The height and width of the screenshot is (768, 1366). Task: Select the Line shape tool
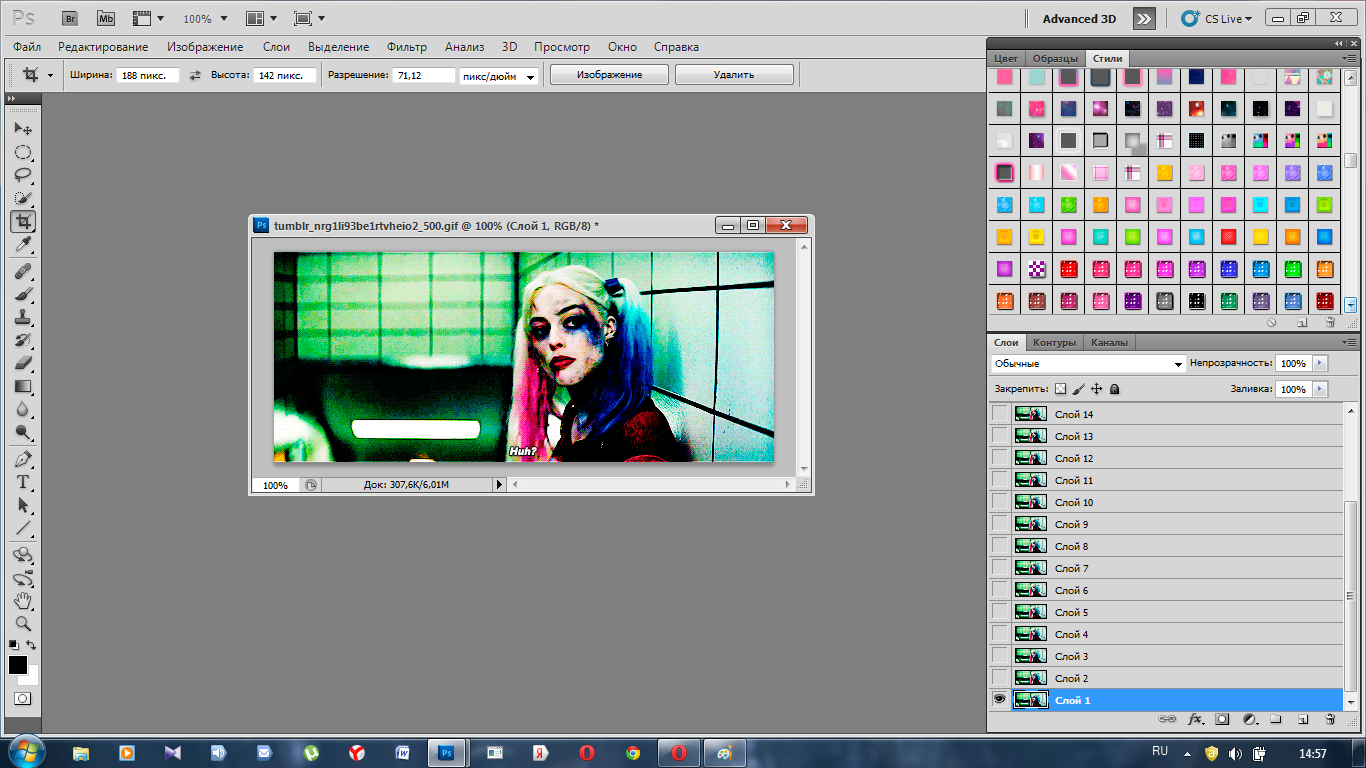tap(23, 529)
